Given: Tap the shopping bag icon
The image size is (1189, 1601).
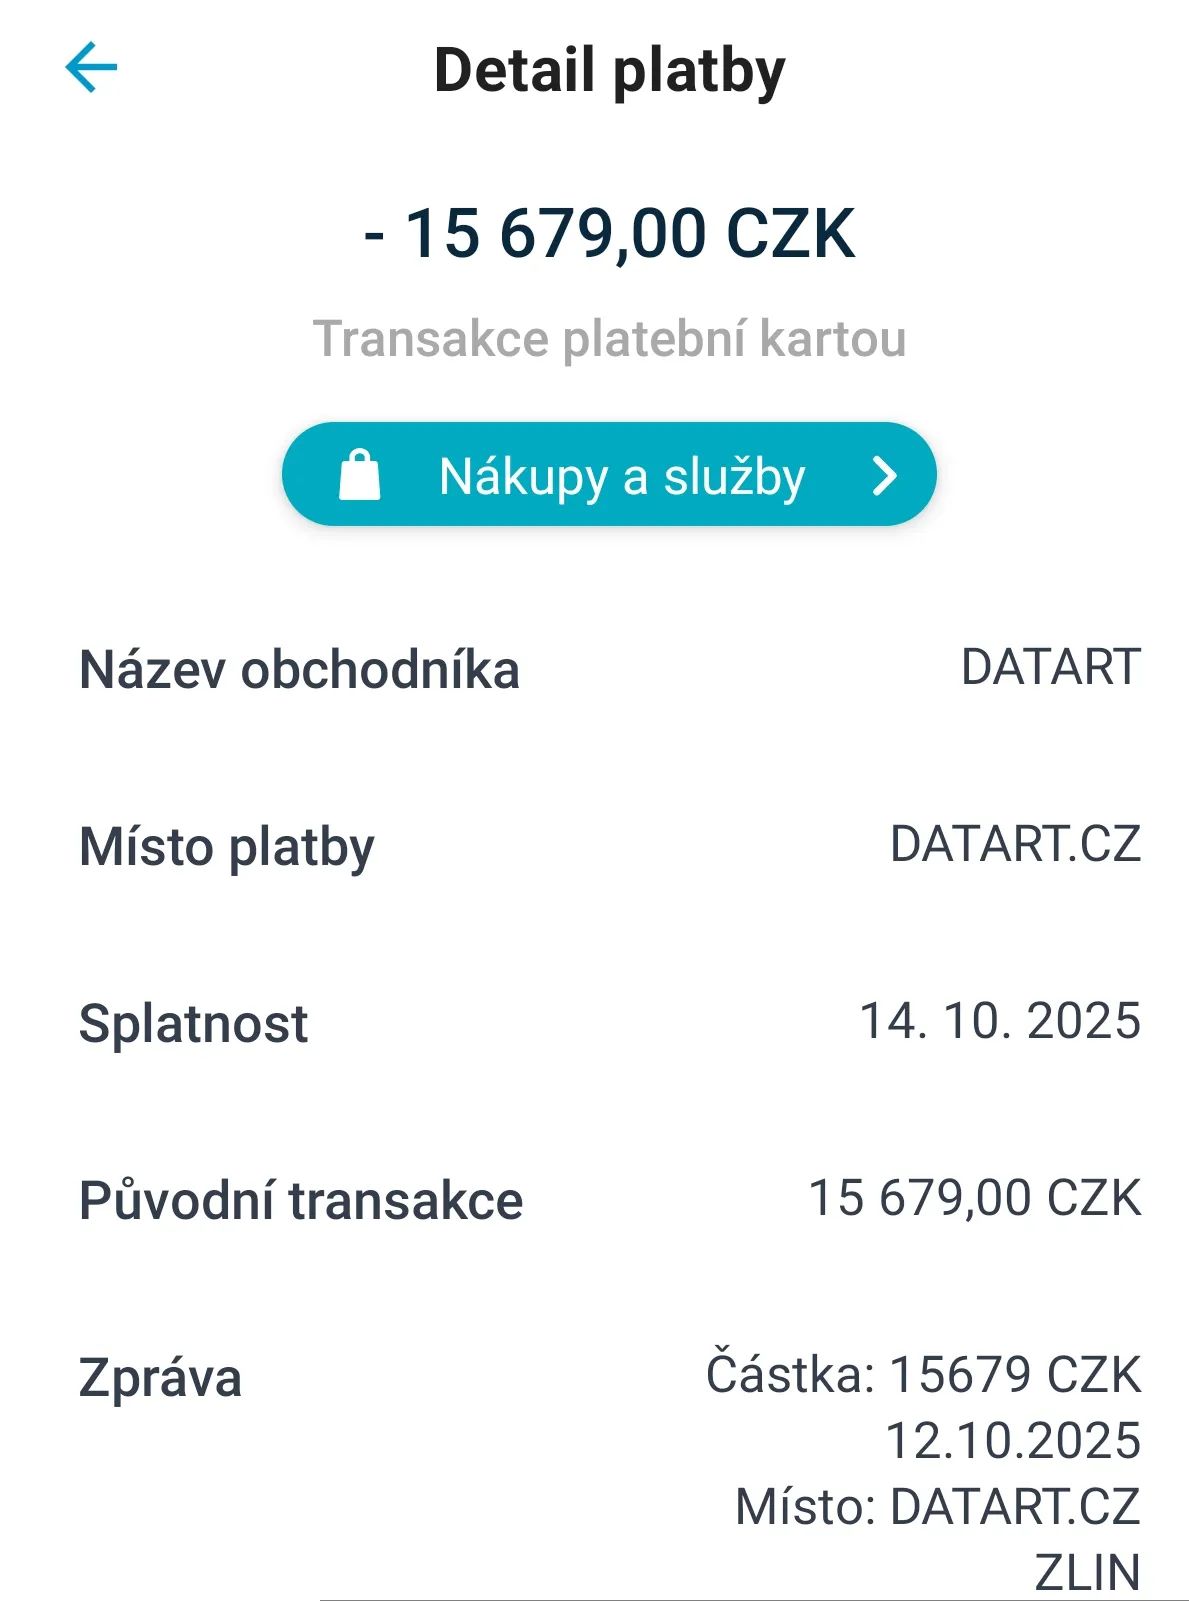Looking at the screenshot, I should tap(360, 475).
